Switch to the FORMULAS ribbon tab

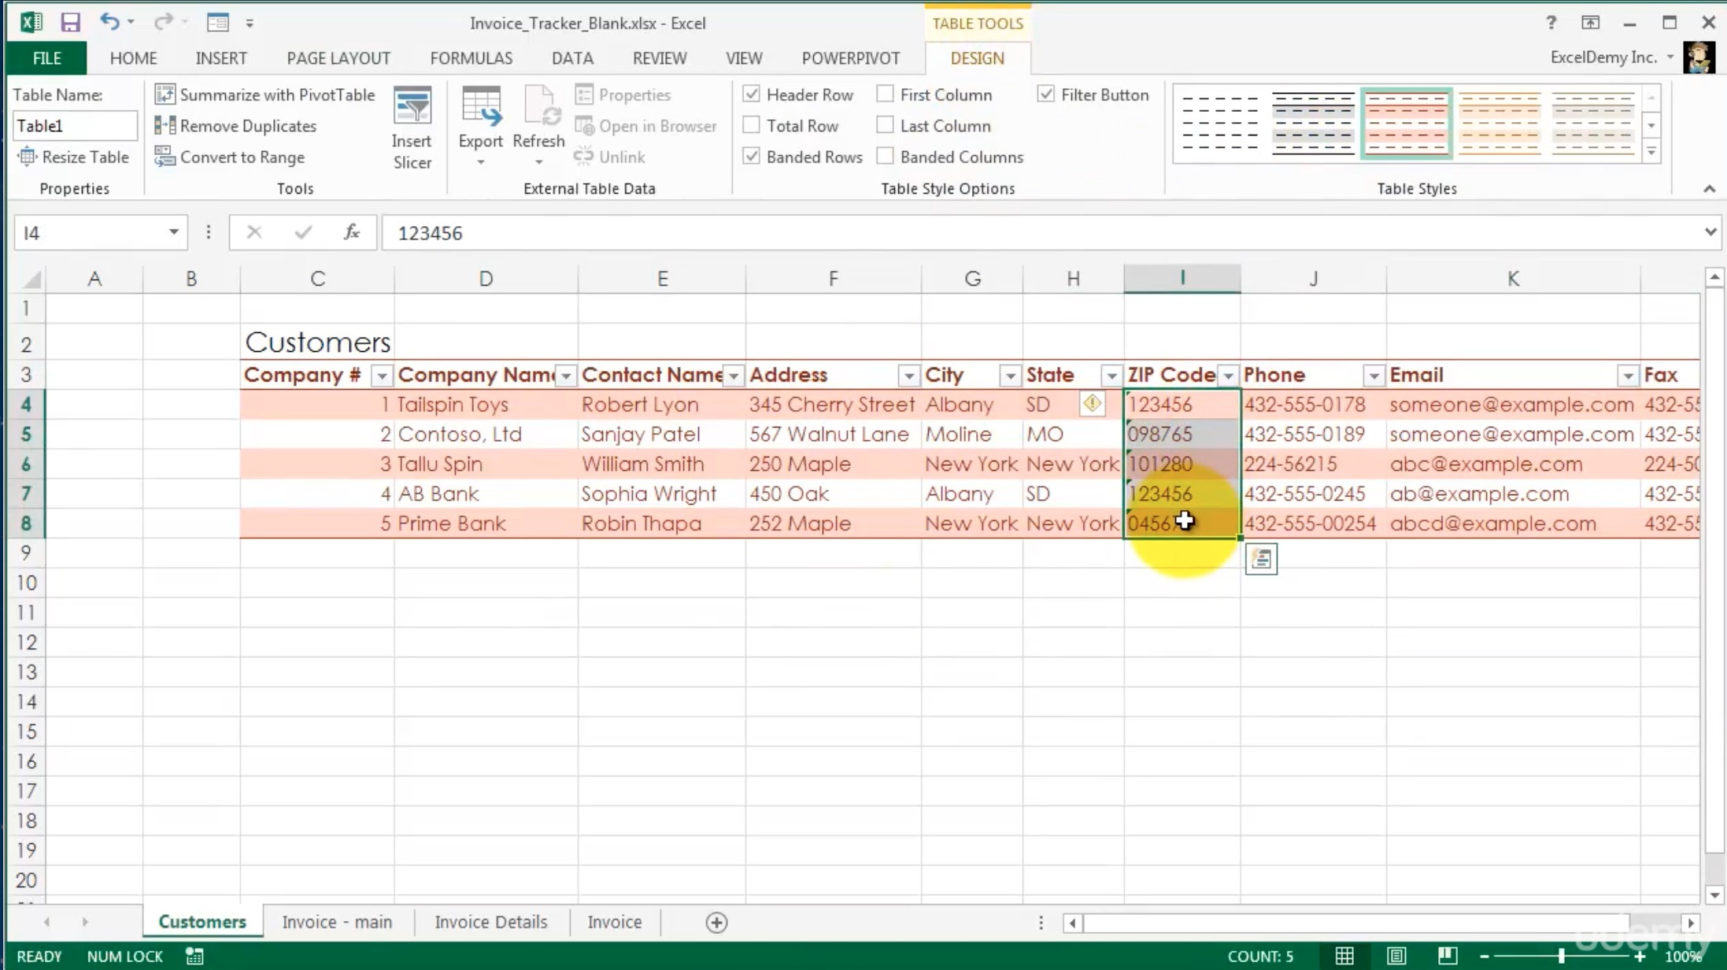click(x=471, y=58)
